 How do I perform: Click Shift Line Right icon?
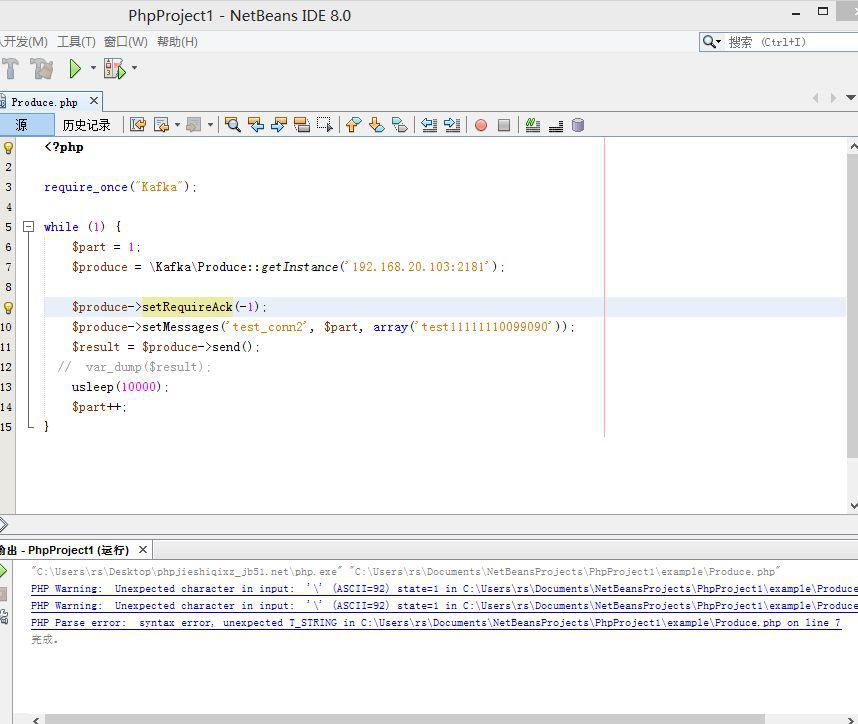point(452,125)
